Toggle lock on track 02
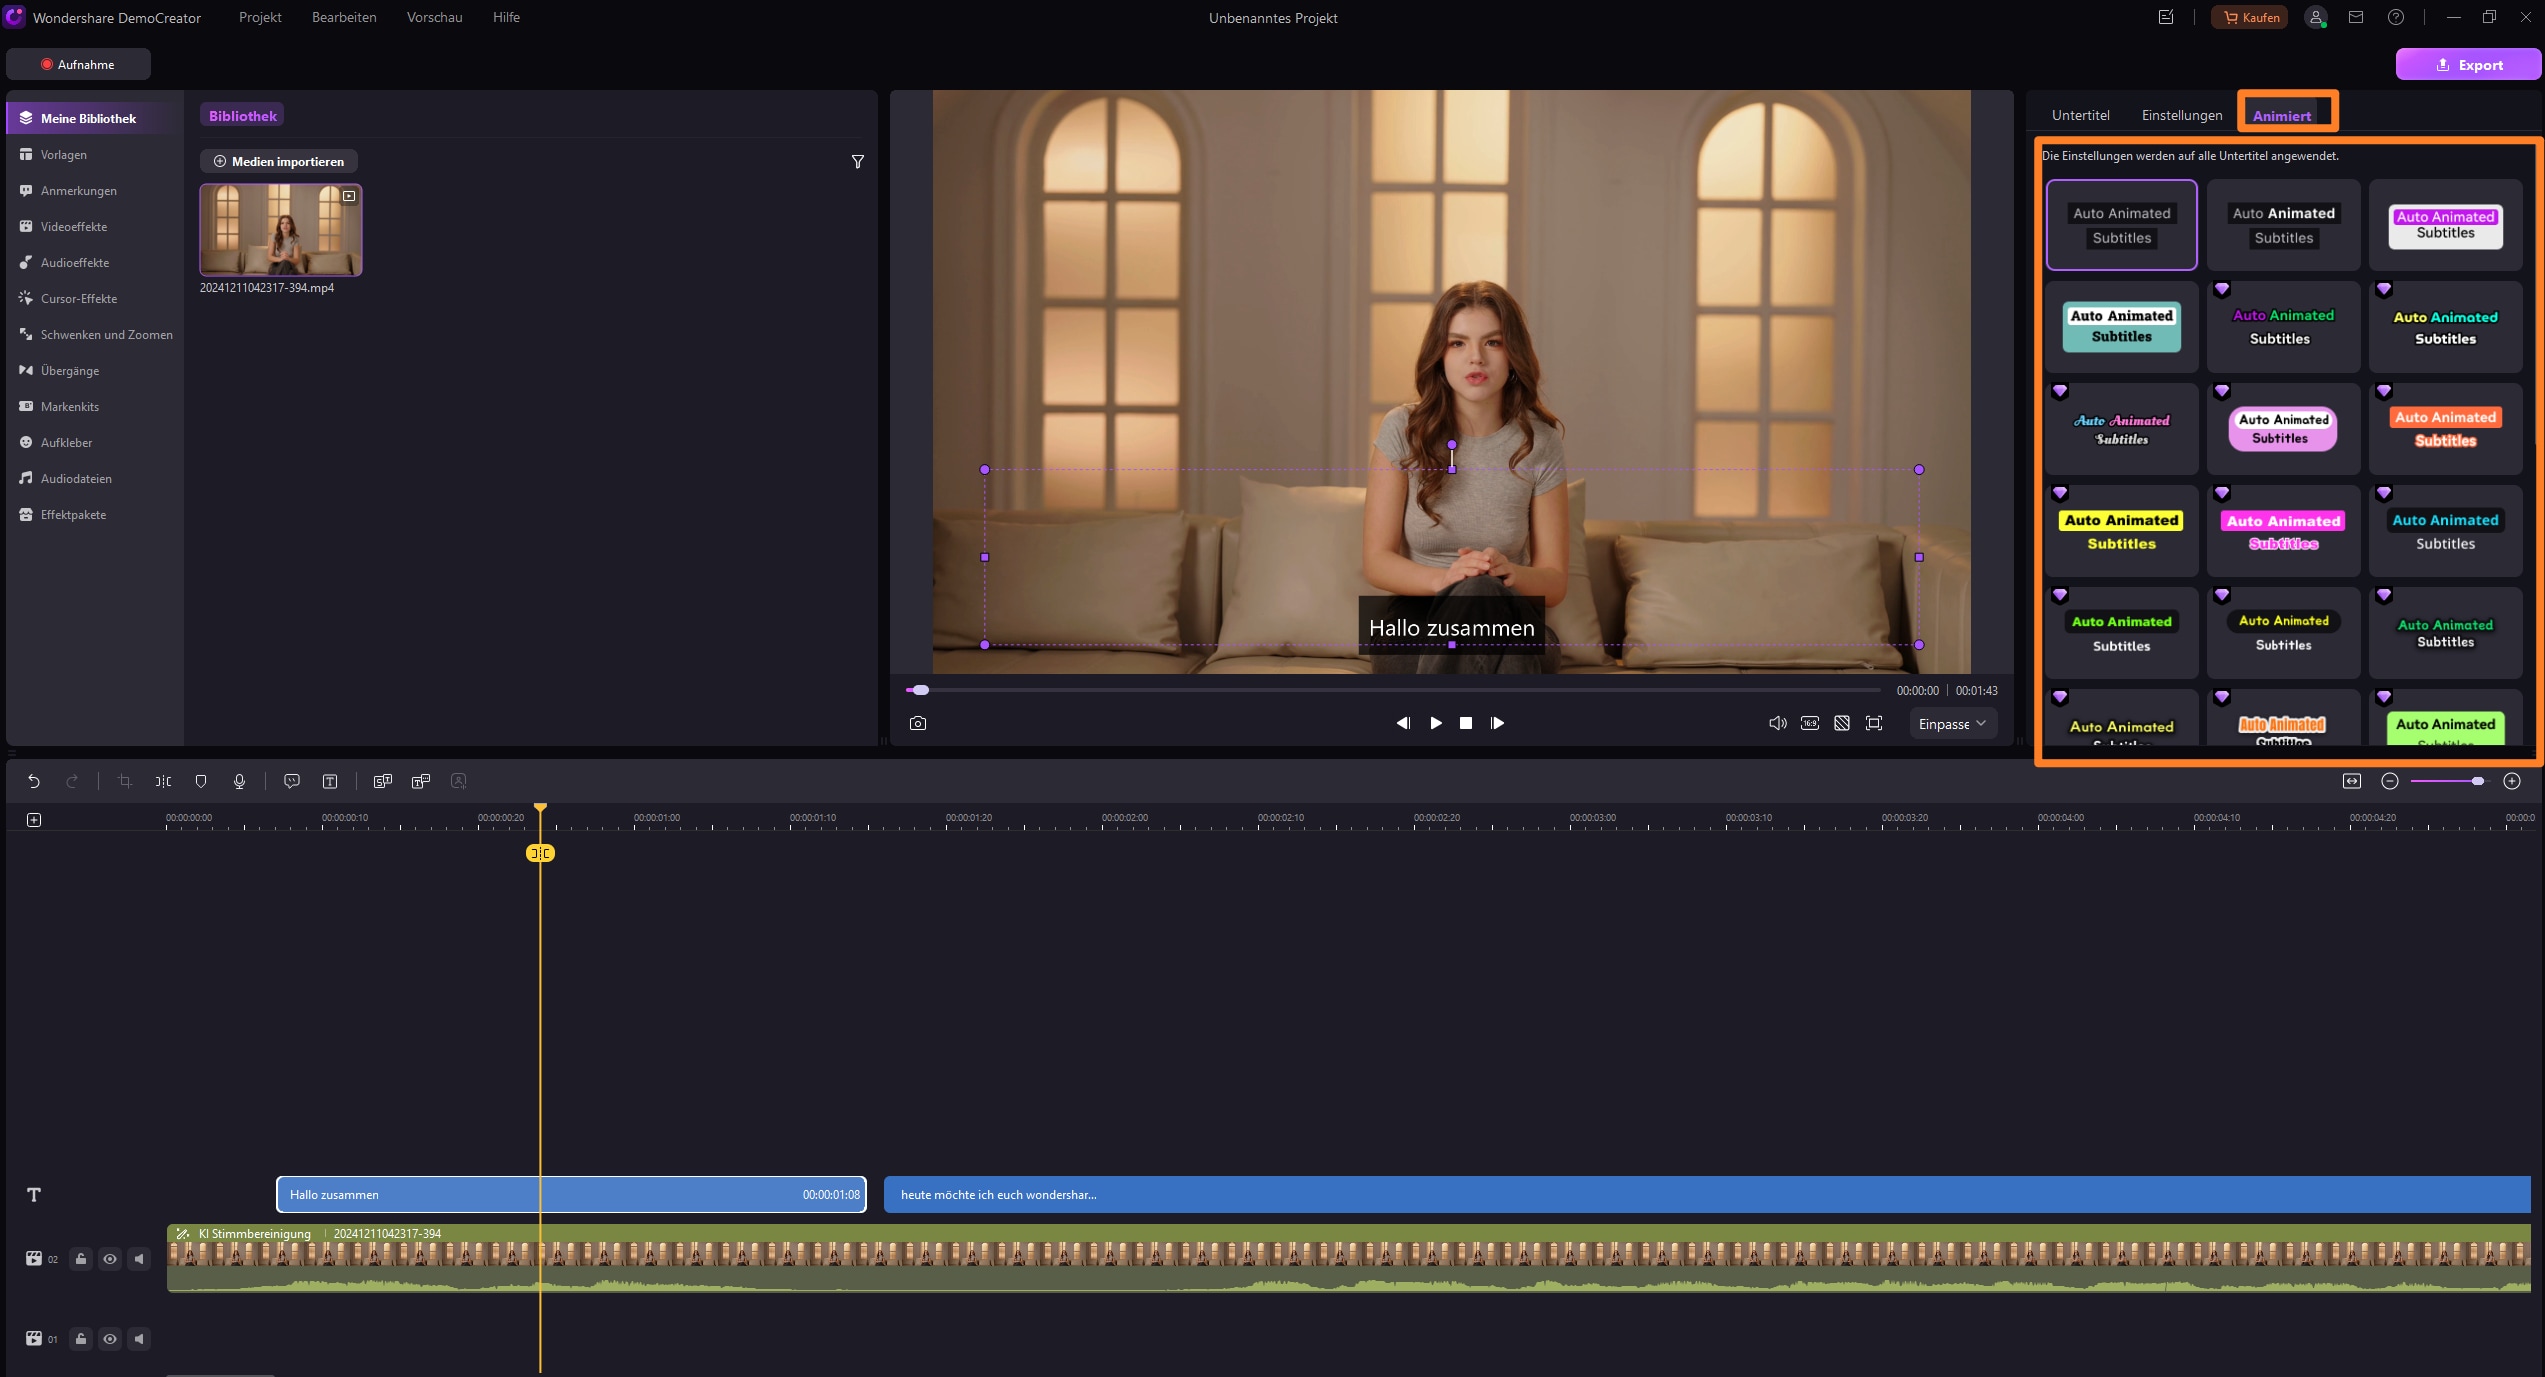 click(81, 1259)
